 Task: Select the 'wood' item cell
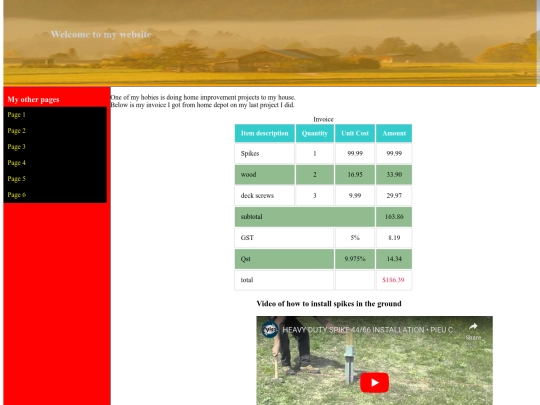pos(264,175)
